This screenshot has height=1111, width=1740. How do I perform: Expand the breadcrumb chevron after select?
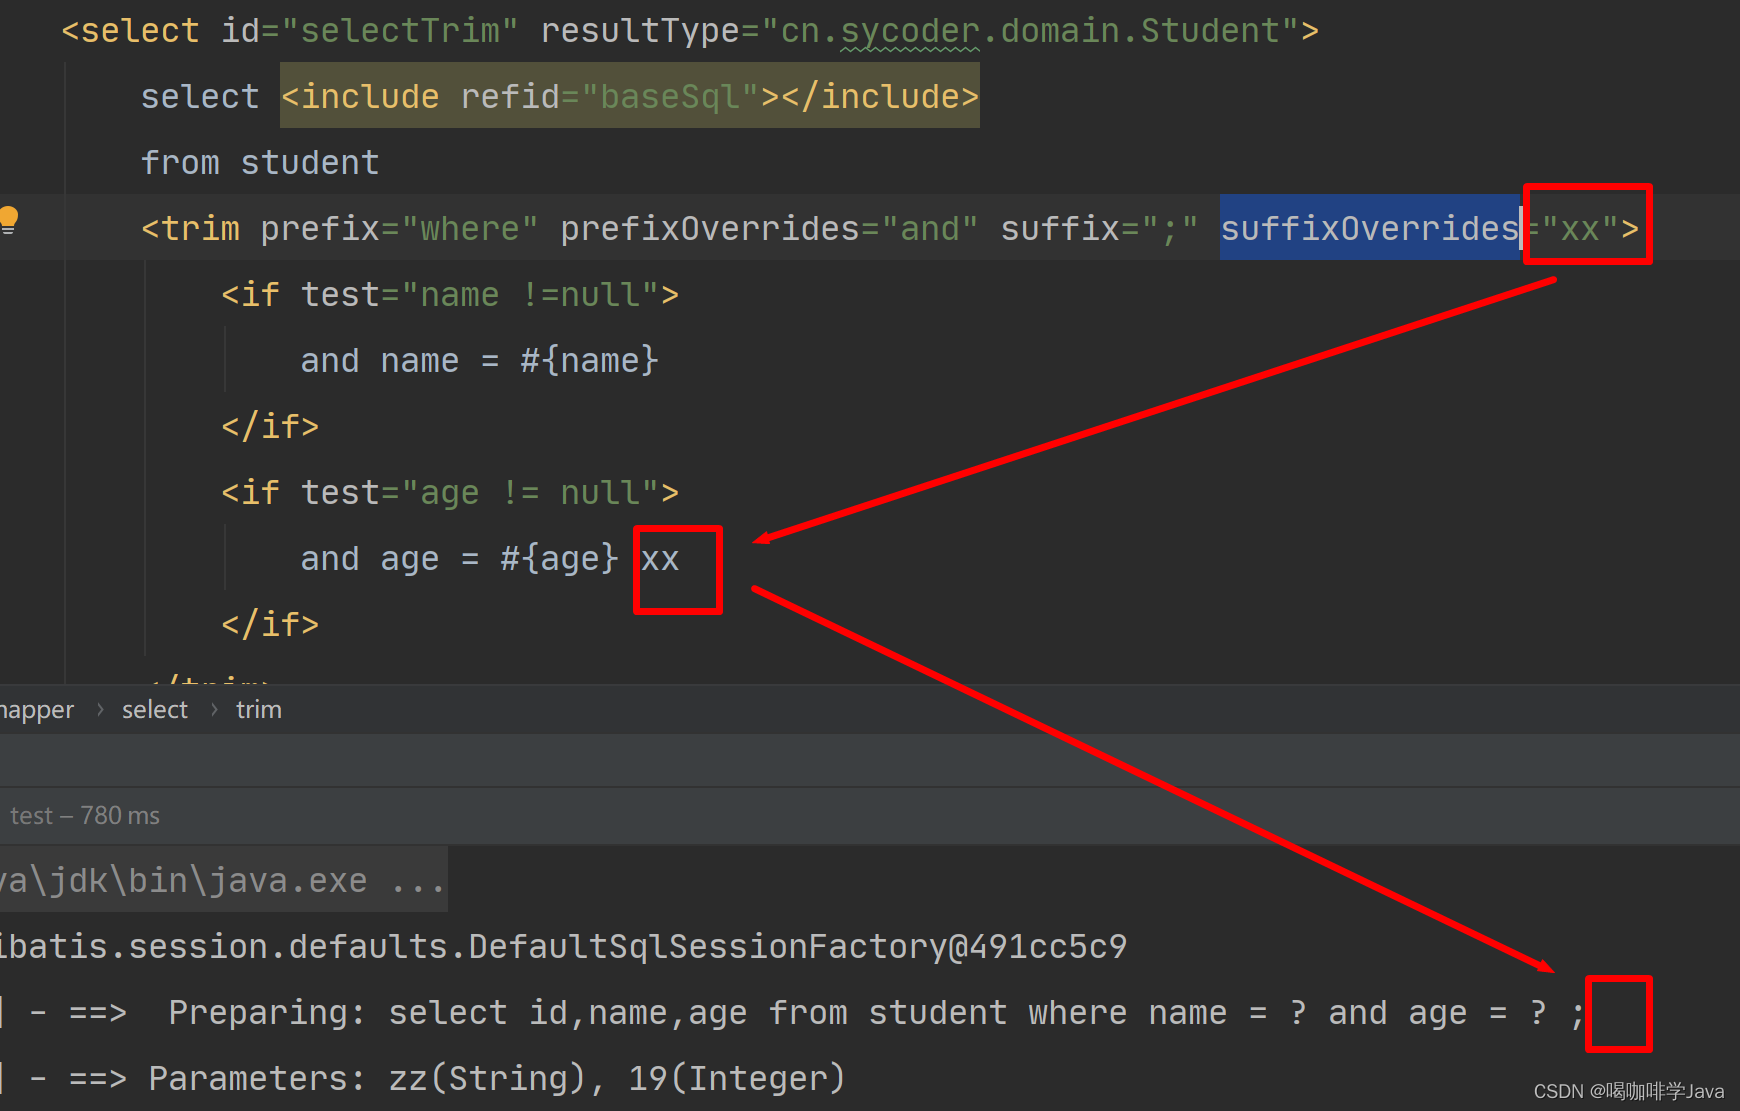pos(214,709)
